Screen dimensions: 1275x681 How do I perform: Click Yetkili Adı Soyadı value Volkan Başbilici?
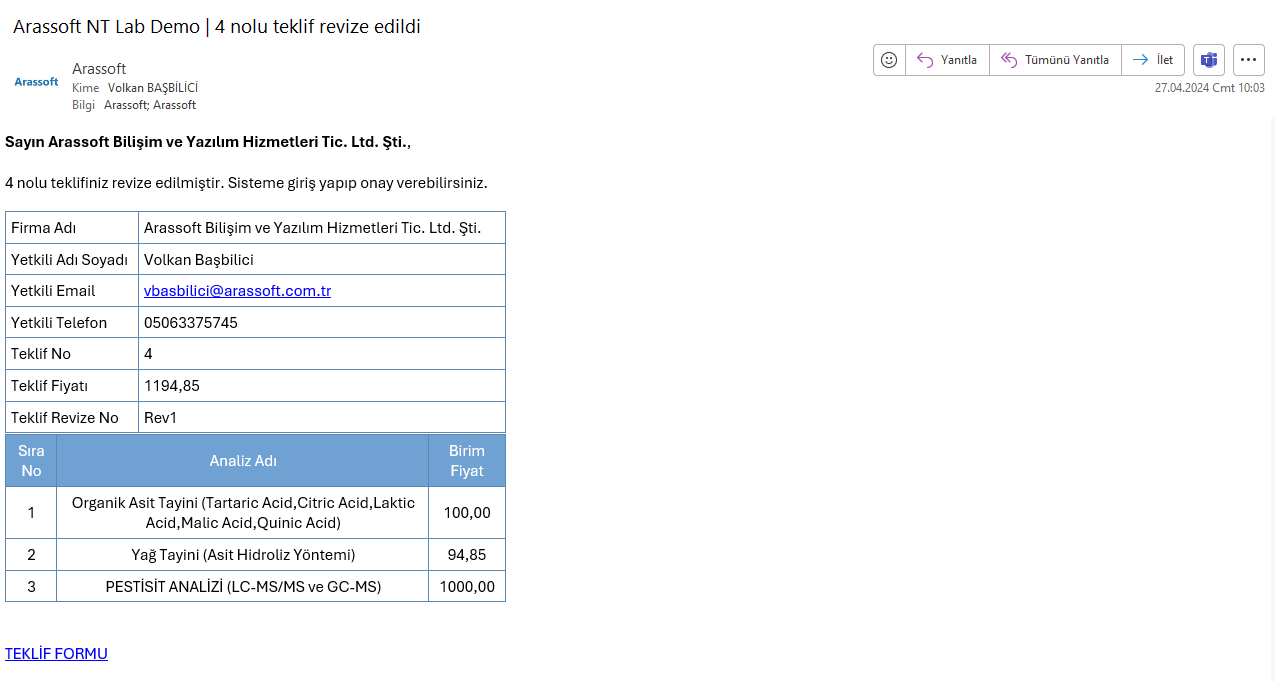tap(199, 260)
